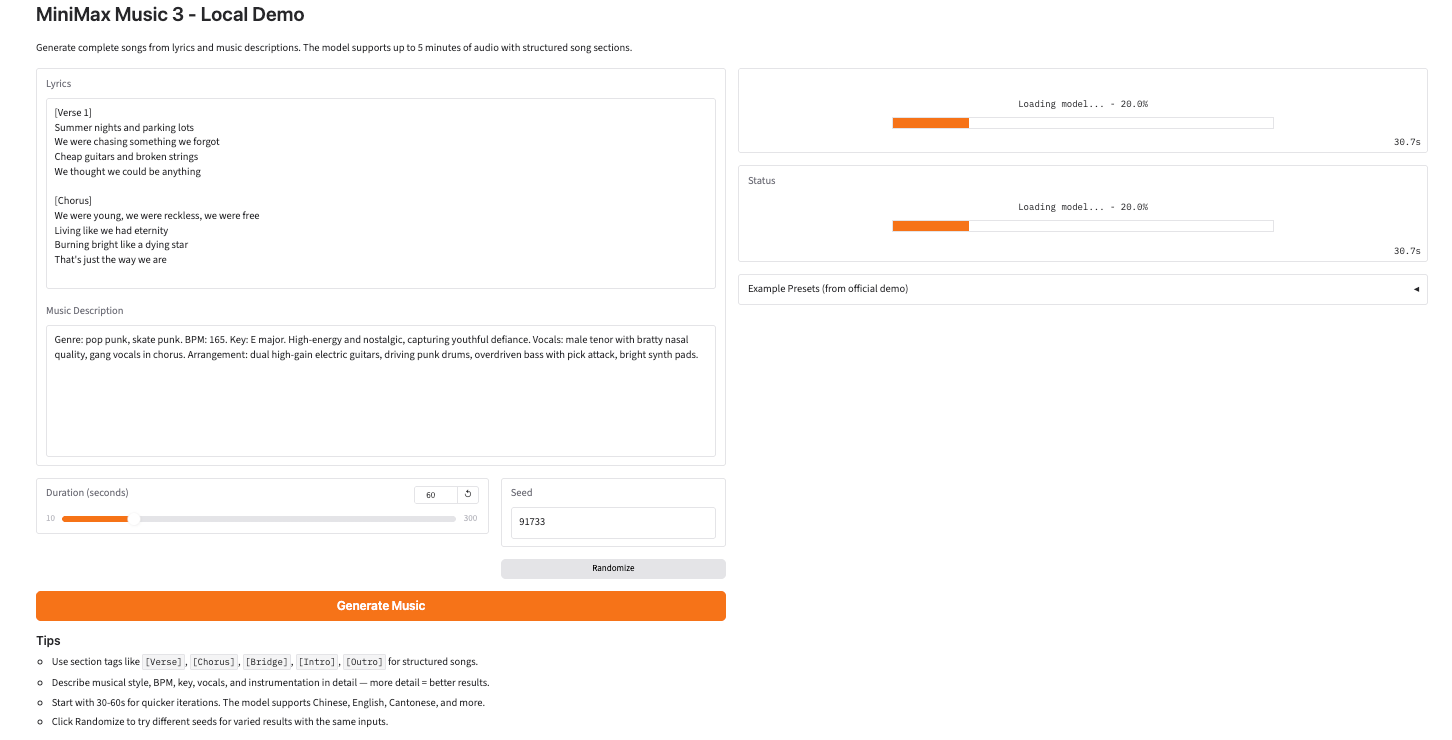This screenshot has width=1452, height=740.
Task: Click the tip starting "Describe musical style, BPM"
Action: (270, 683)
